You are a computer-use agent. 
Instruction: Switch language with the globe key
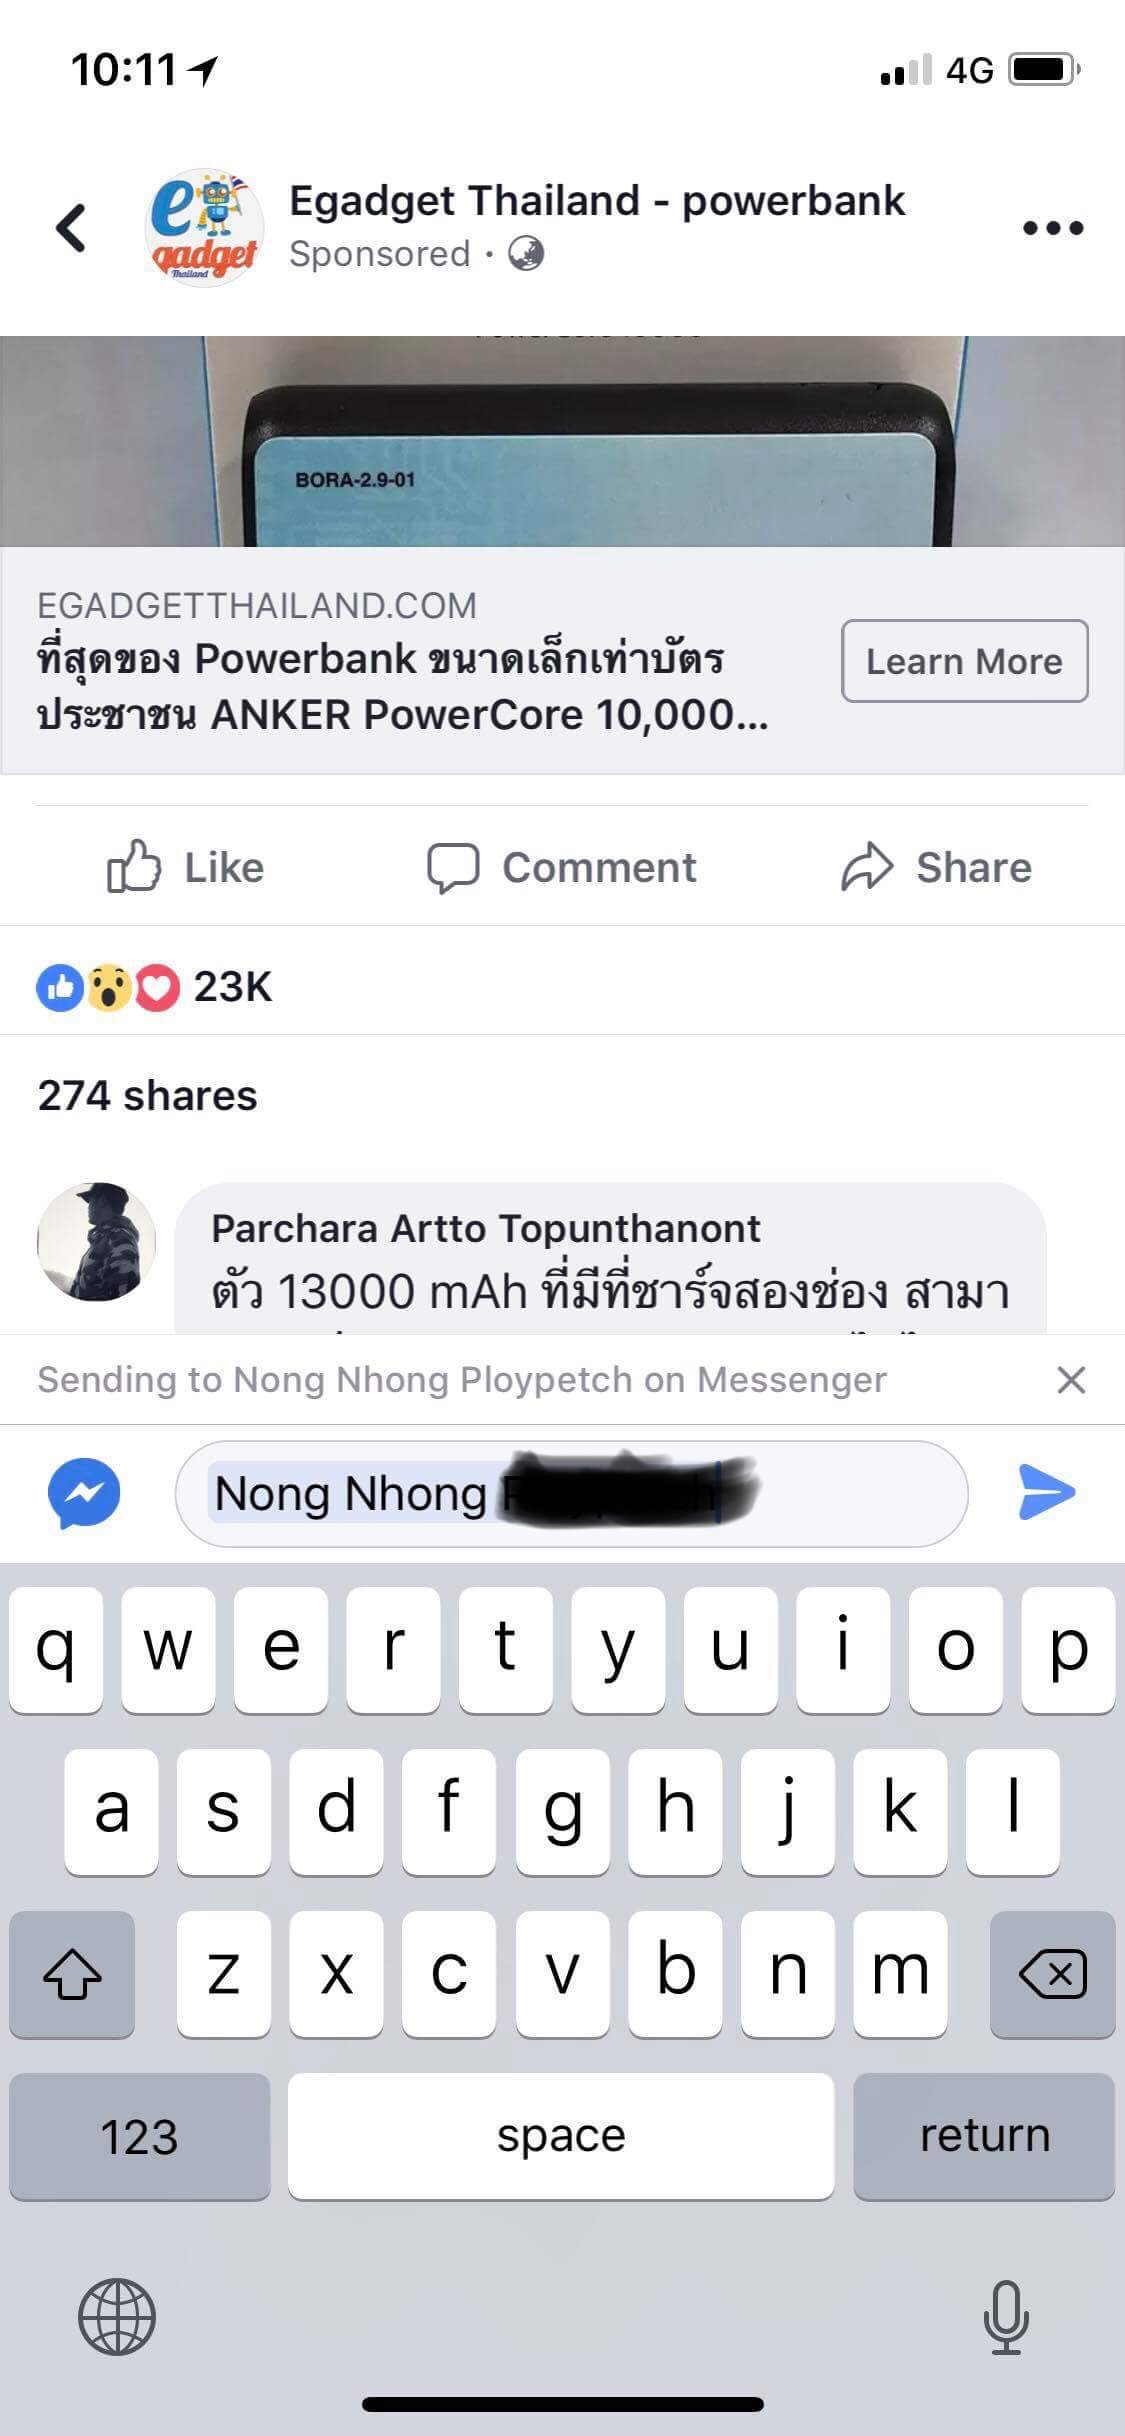pos(117,2316)
